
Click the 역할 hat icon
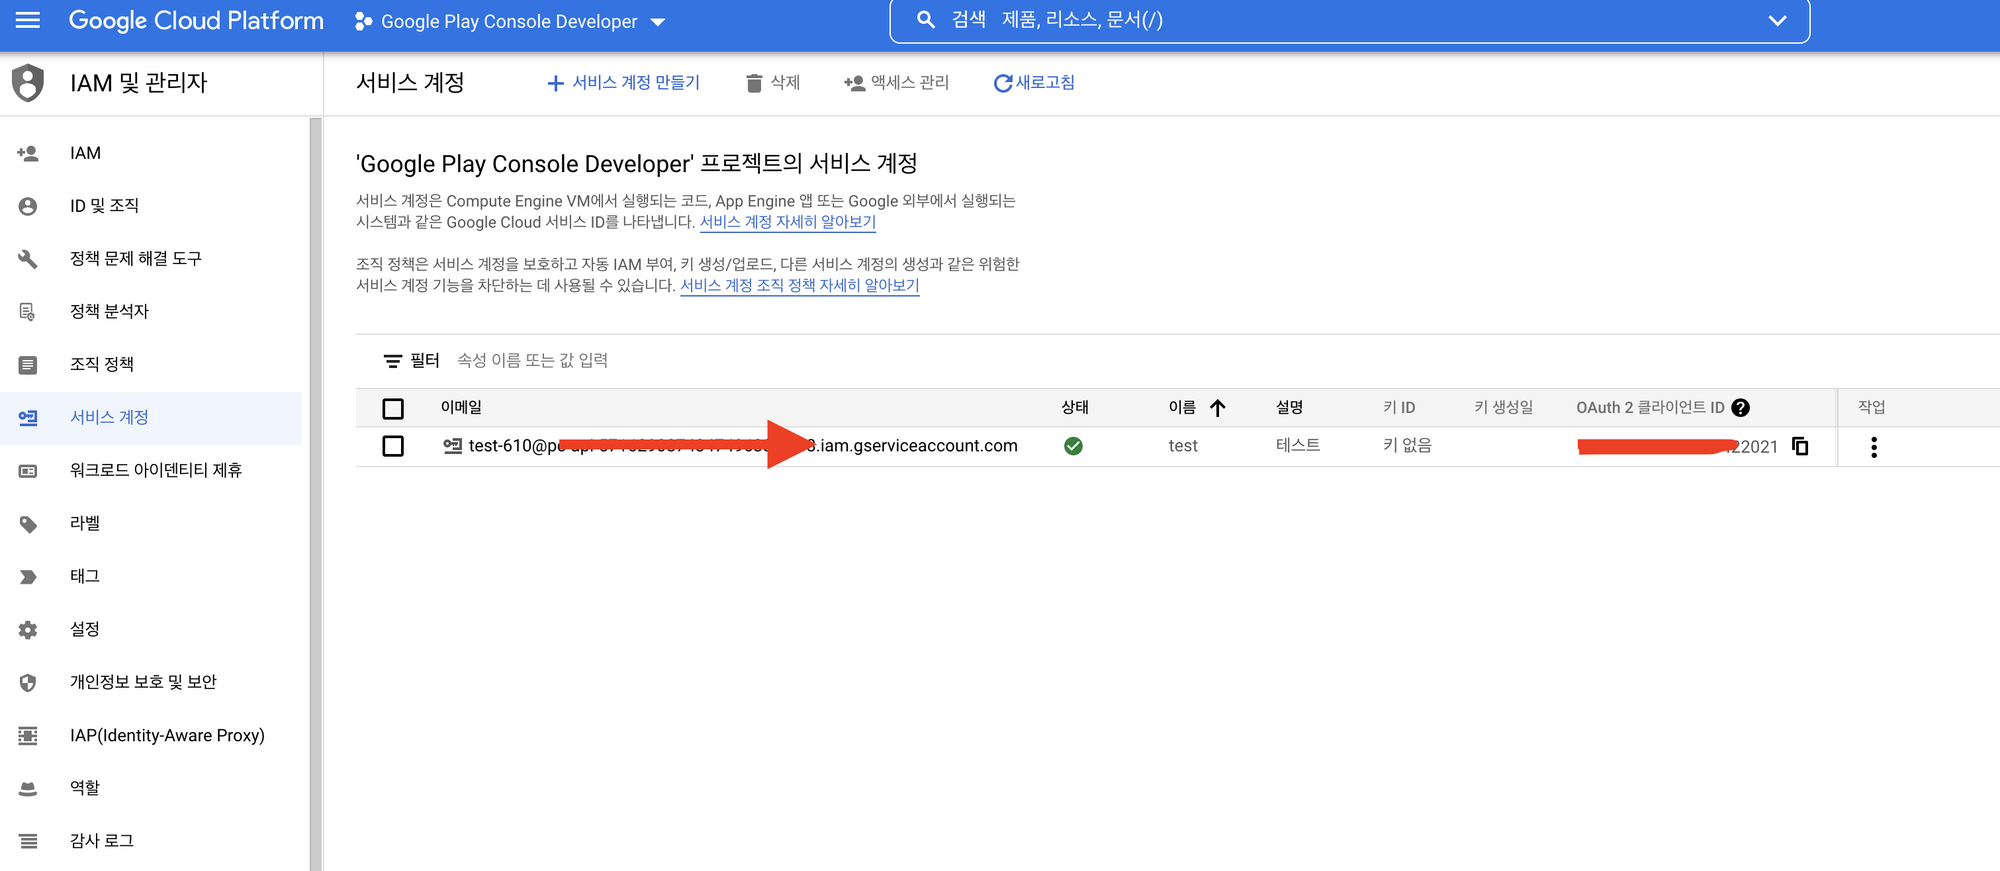pos(28,789)
